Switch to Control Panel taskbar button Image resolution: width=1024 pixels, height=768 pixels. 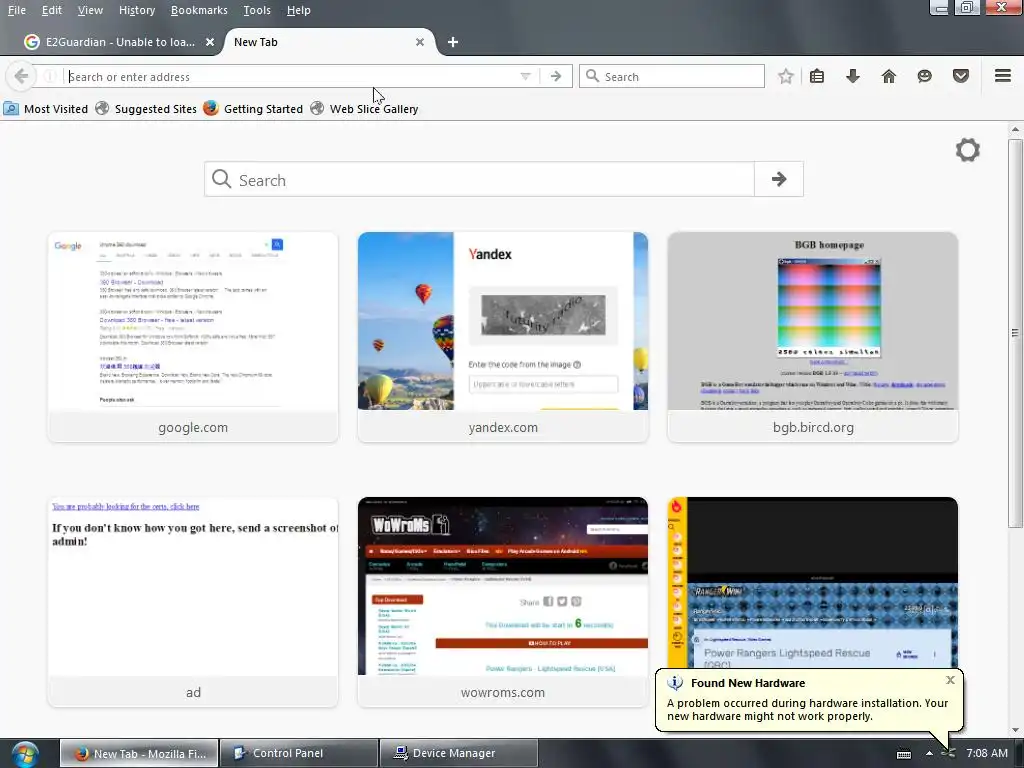298,753
